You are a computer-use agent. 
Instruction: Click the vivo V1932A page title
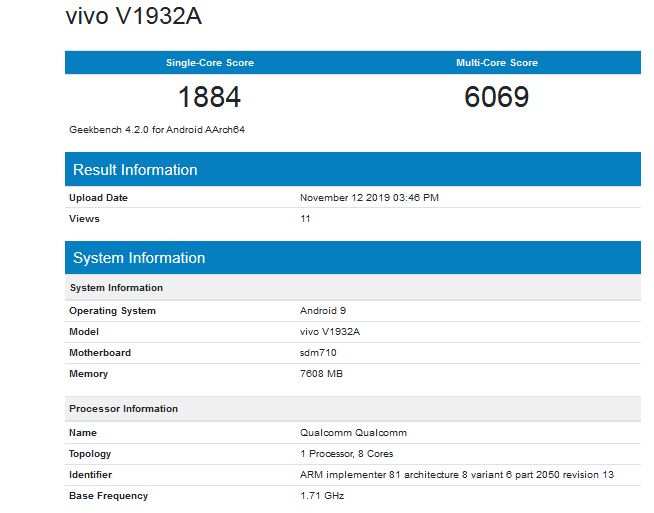pyautogui.click(x=134, y=16)
